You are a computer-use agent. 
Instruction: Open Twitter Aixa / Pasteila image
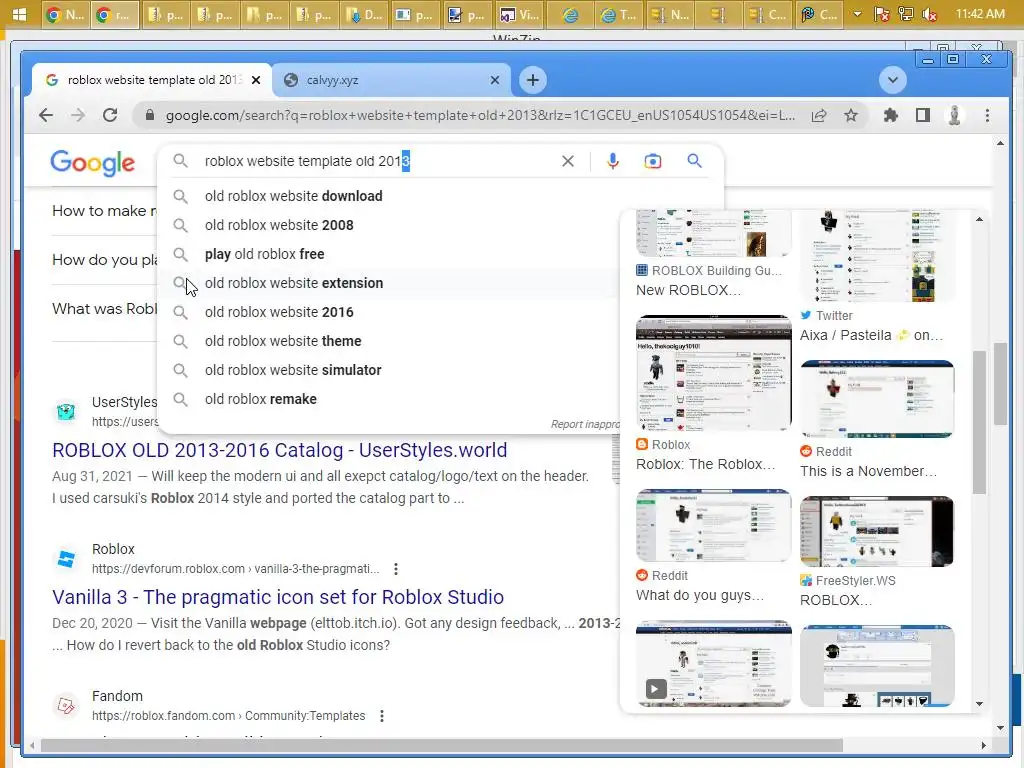point(877,256)
